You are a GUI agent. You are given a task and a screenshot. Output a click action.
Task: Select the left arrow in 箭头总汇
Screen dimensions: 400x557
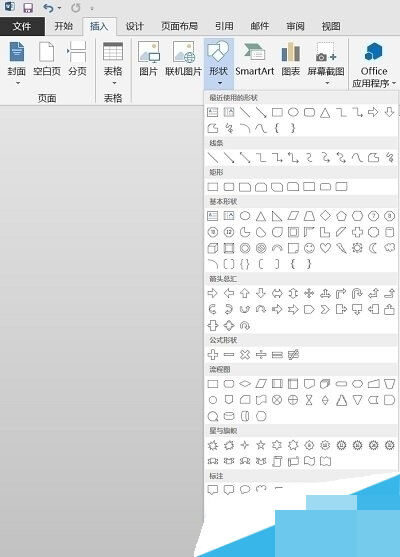click(229, 293)
